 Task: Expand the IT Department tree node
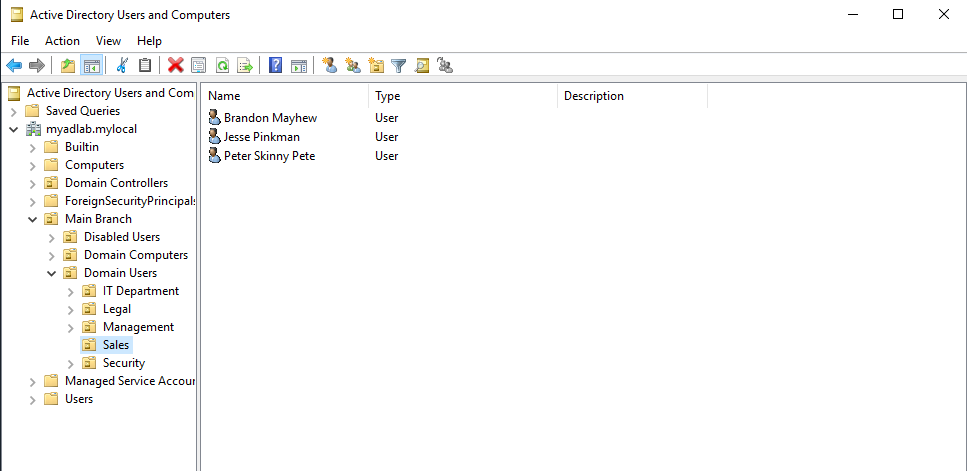70,291
